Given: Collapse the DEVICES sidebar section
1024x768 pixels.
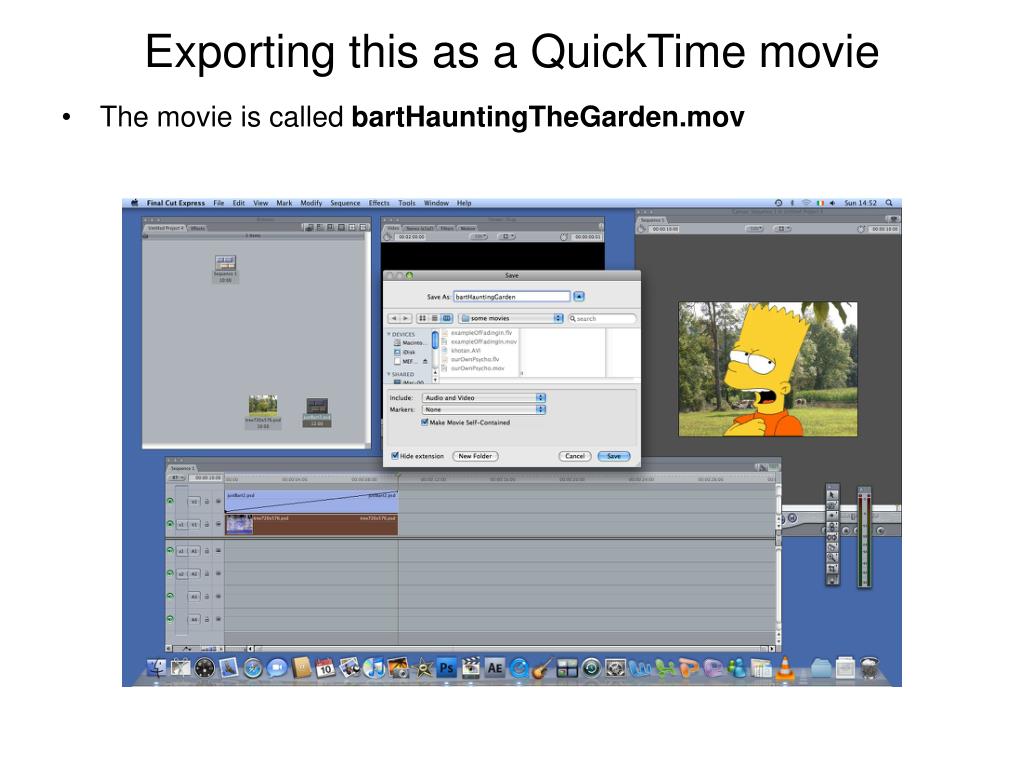Looking at the screenshot, I should (x=389, y=334).
